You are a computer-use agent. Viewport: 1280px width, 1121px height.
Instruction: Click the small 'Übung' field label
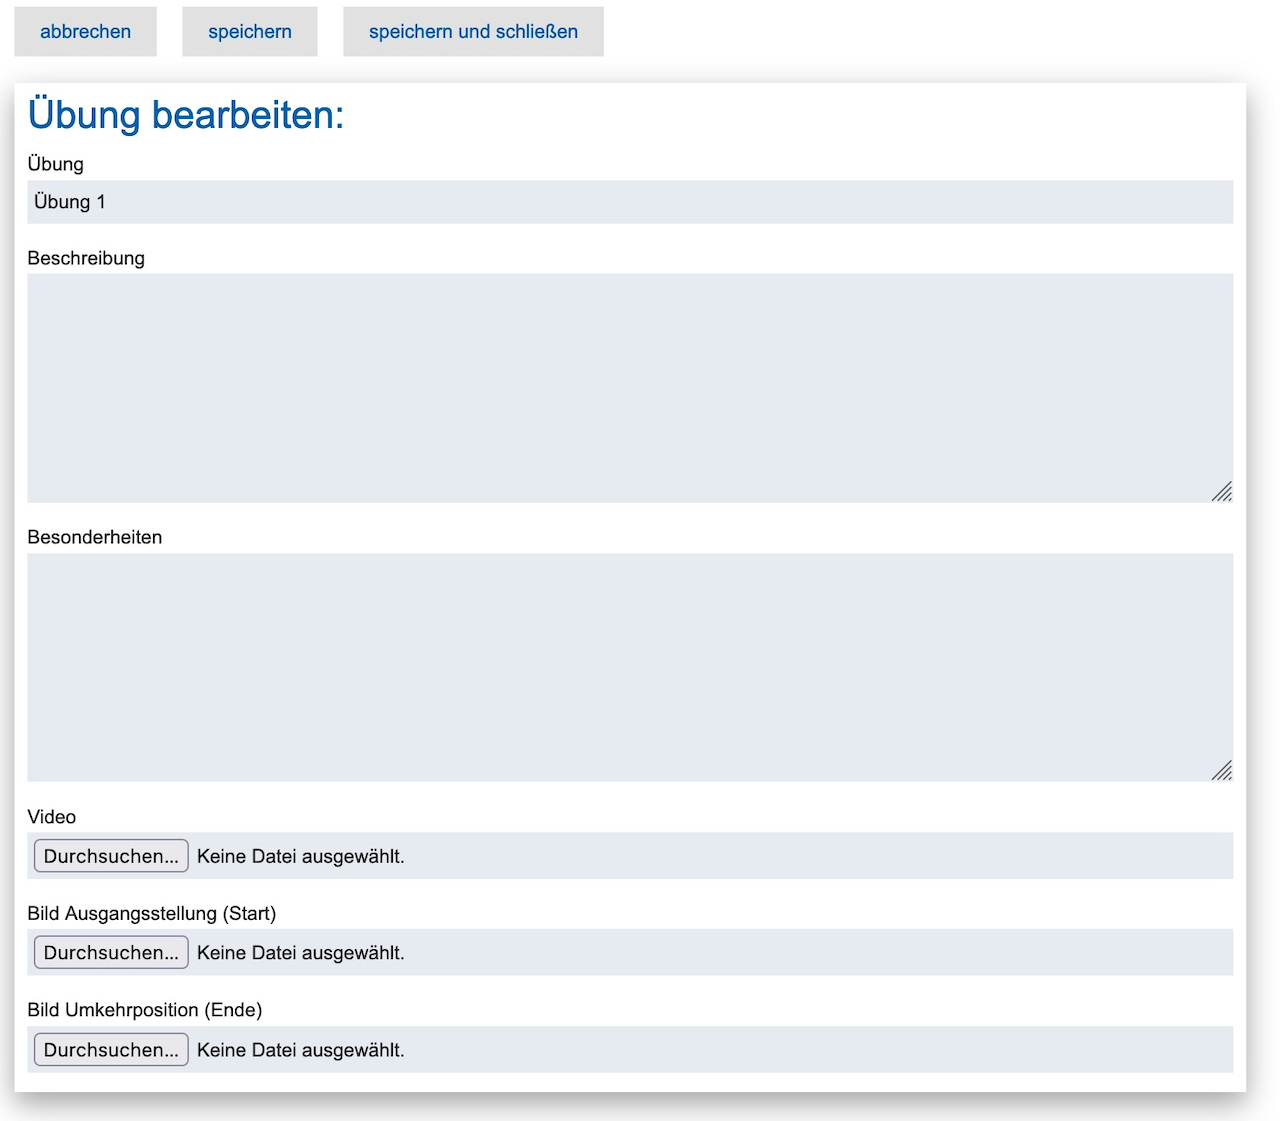tap(56, 164)
